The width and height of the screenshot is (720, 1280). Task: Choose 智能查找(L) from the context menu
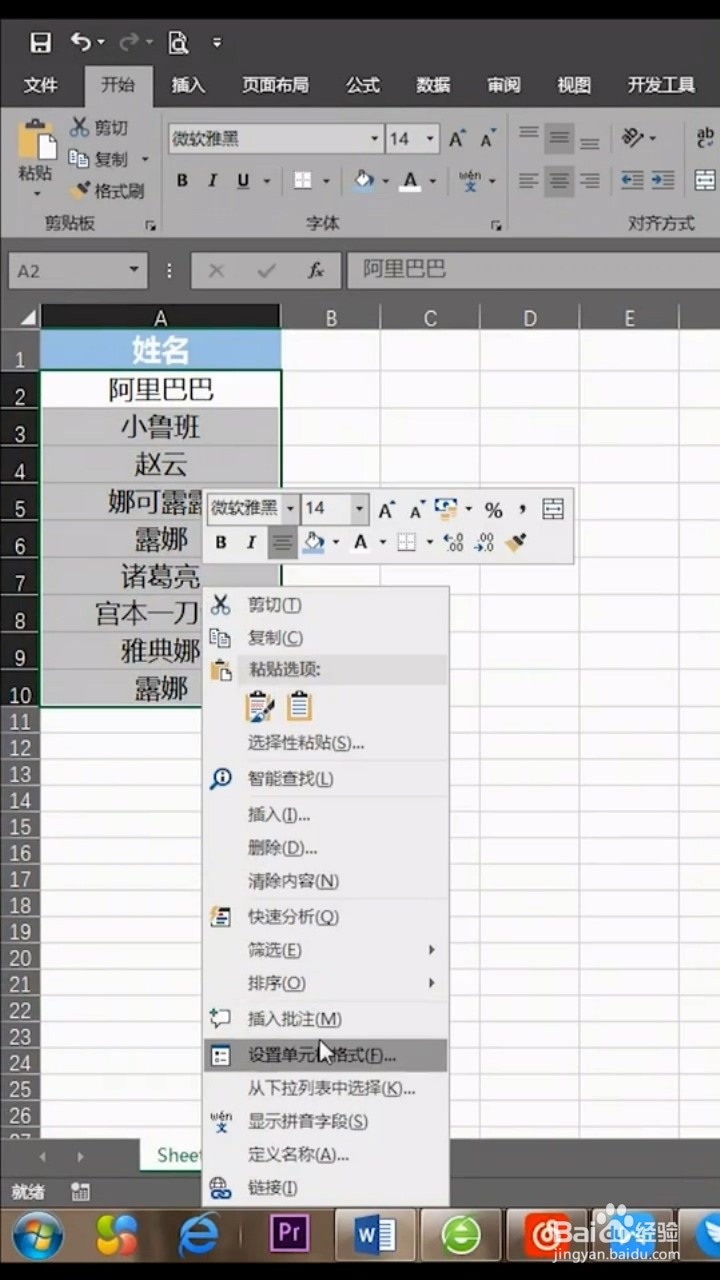coord(326,779)
